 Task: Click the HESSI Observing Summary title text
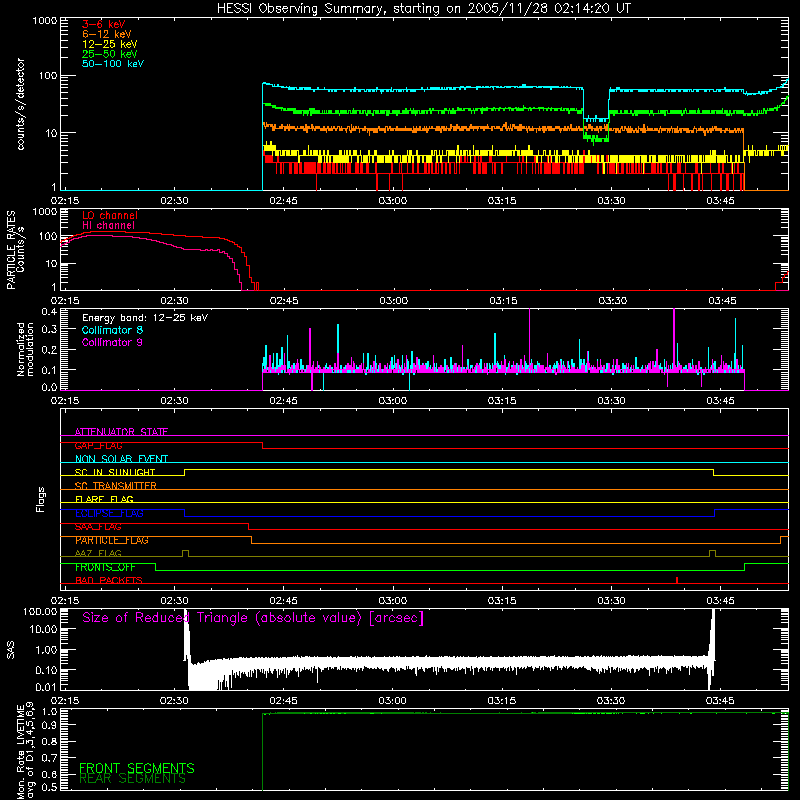pos(424,9)
